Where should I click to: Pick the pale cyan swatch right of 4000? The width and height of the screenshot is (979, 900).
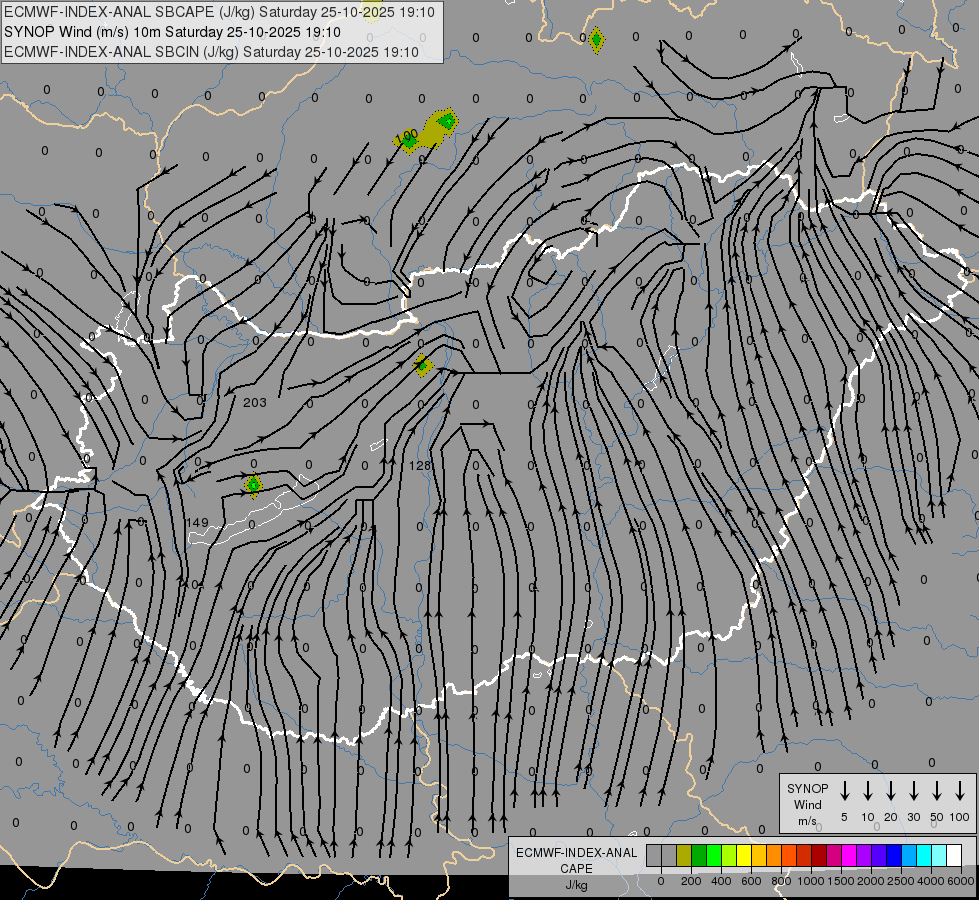[x=939, y=856]
